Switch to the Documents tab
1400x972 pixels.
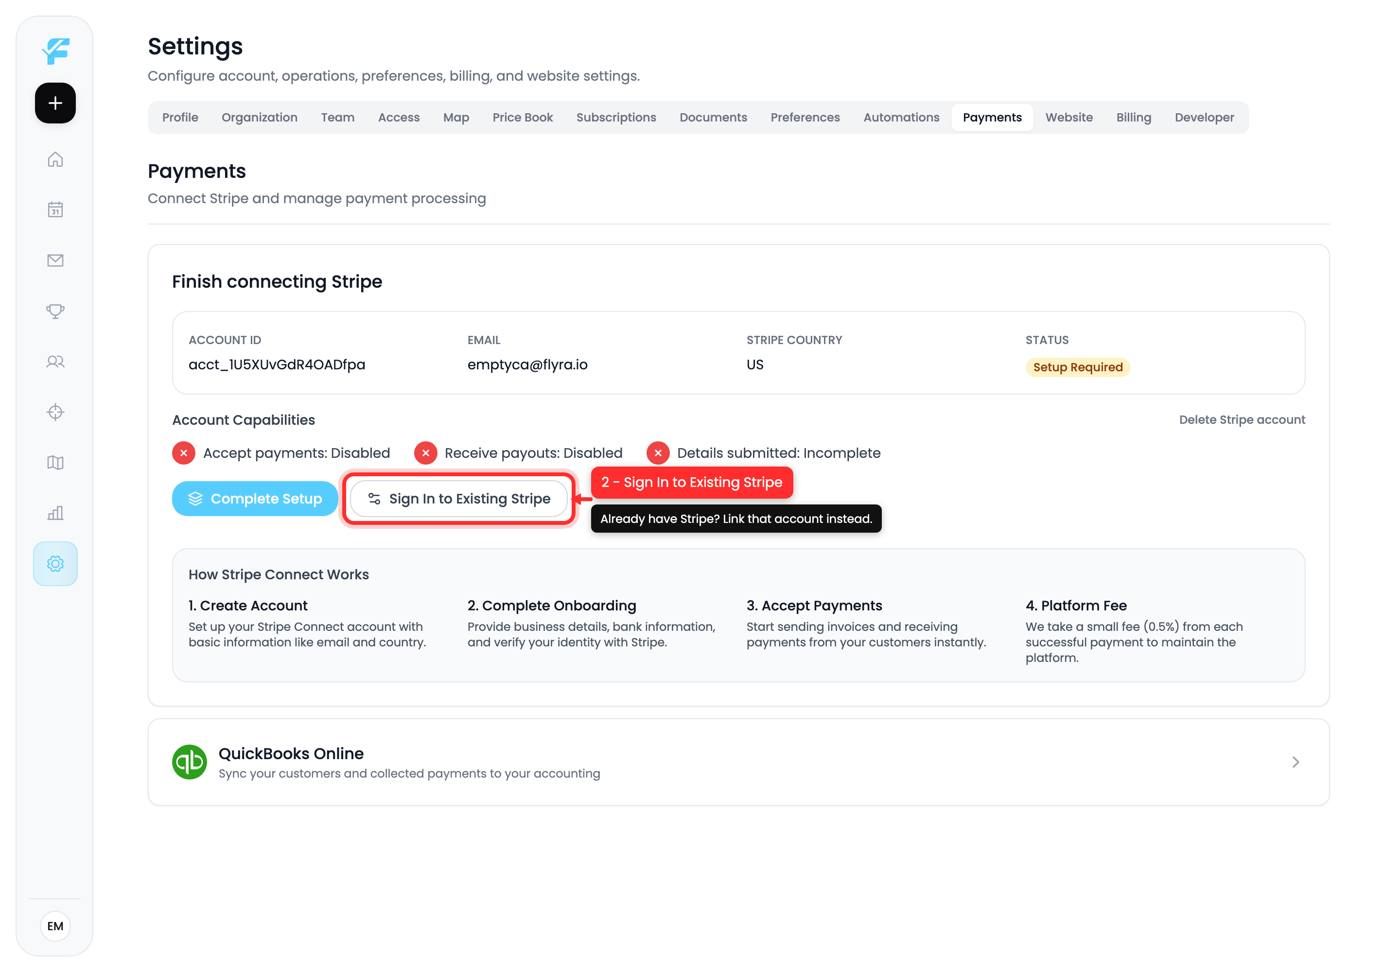click(x=713, y=117)
